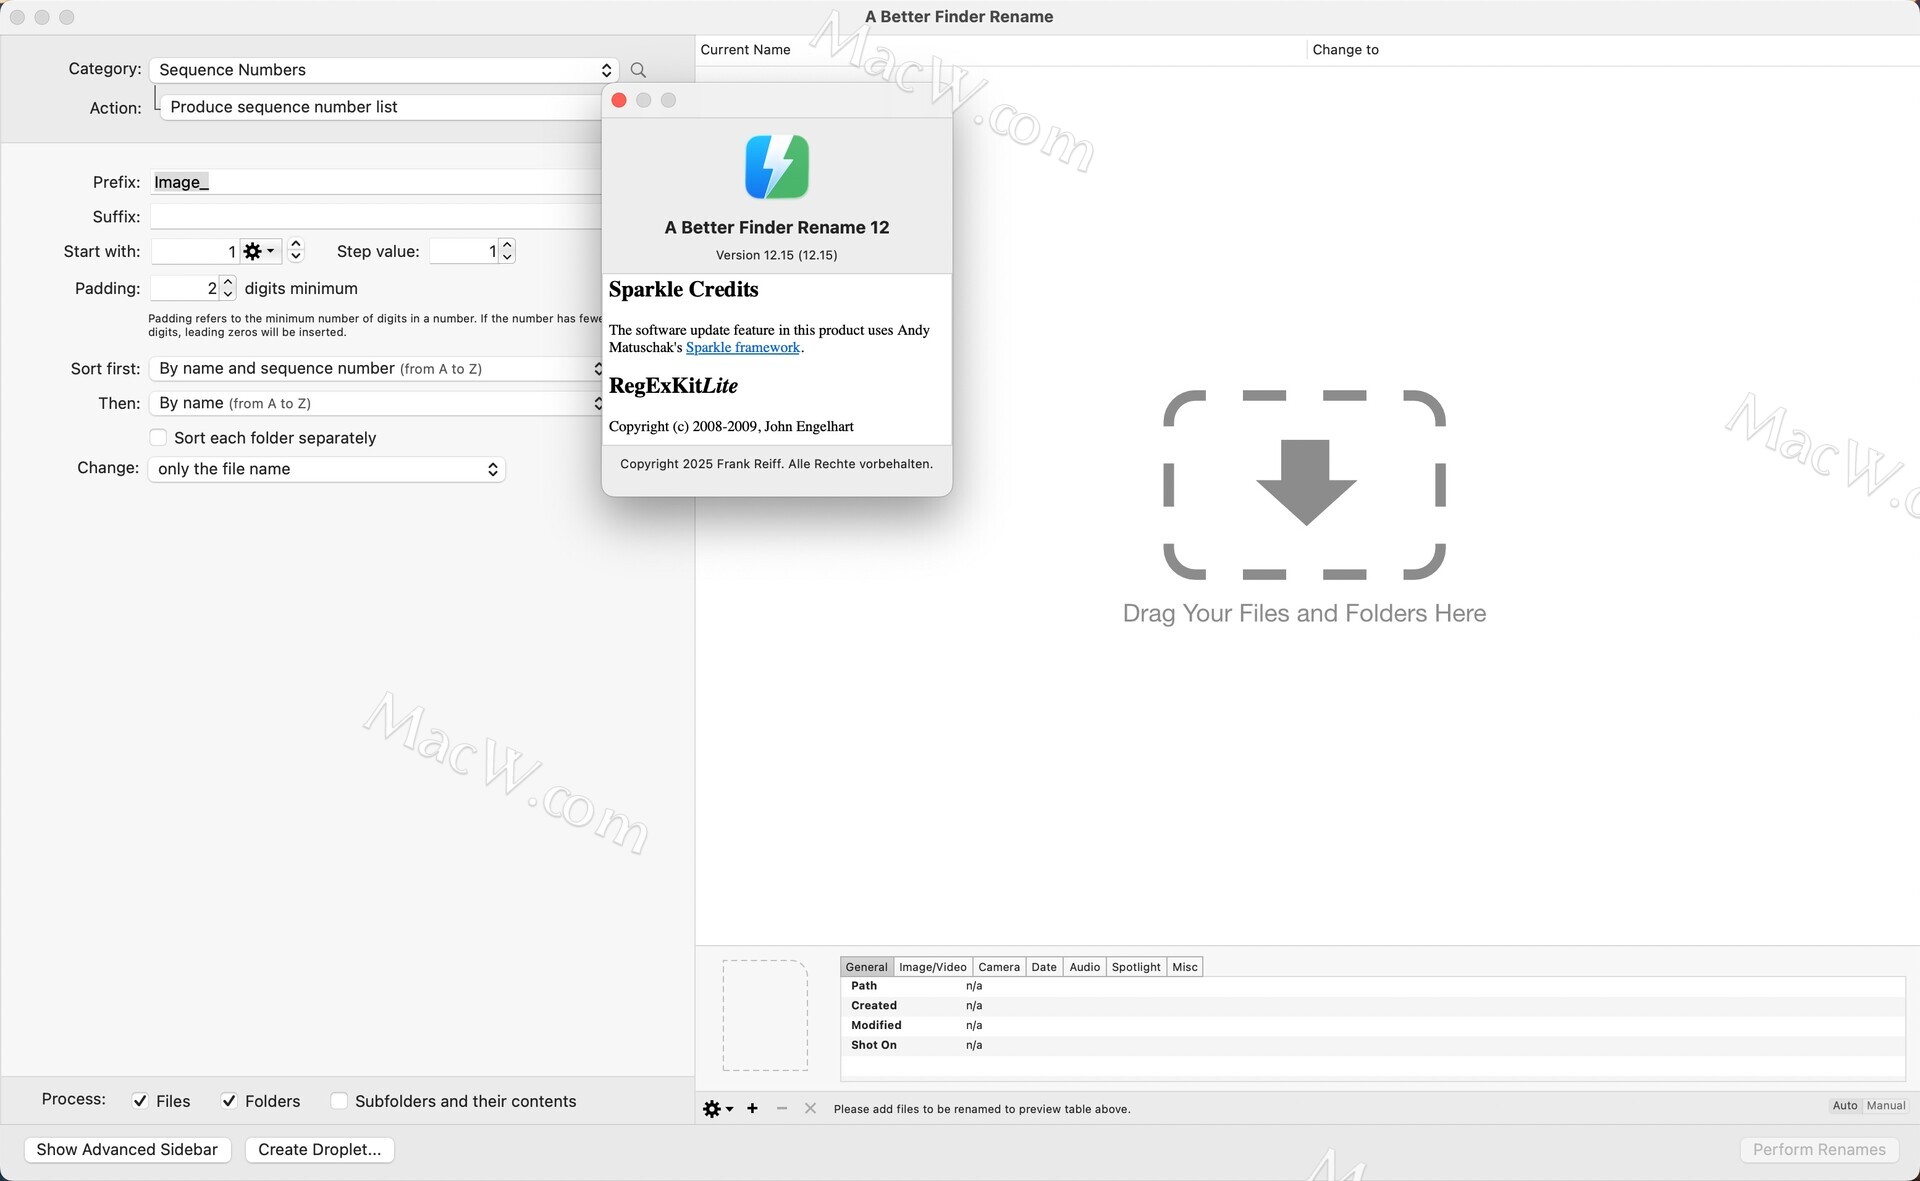This screenshot has width=1920, height=1181.
Task: Select the Misc metadata tab
Action: click(1185, 967)
